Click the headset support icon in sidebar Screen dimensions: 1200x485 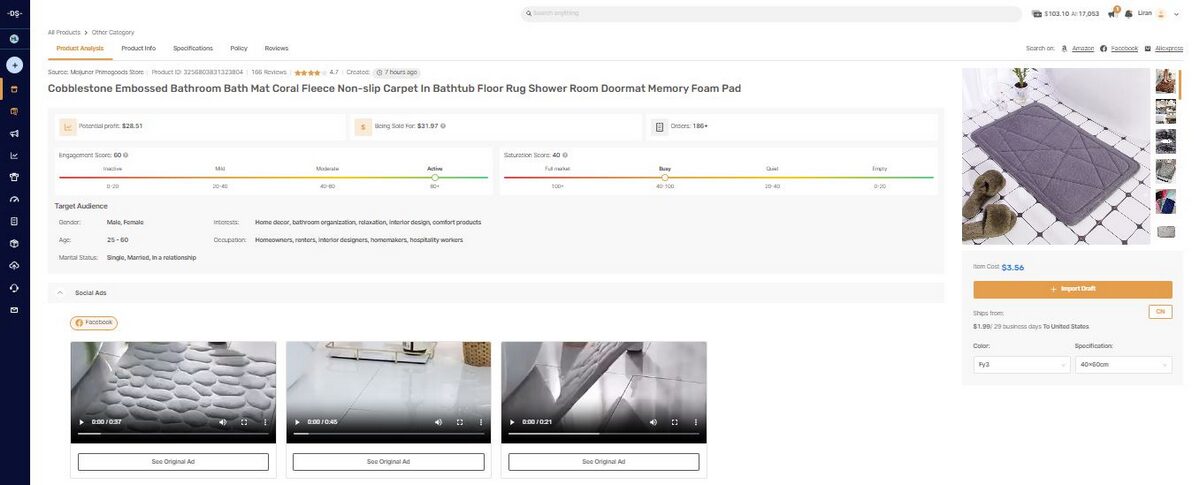click(x=14, y=288)
